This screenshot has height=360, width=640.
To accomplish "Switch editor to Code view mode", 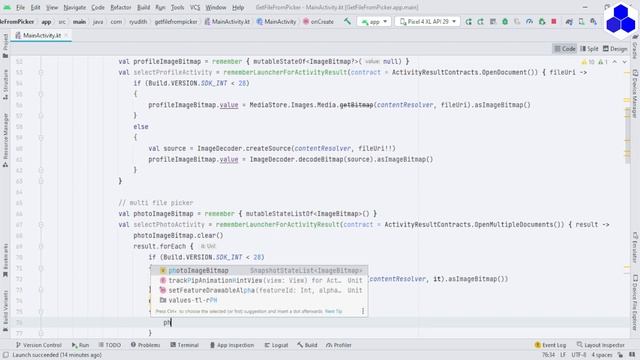I will pyautogui.click(x=565, y=49).
